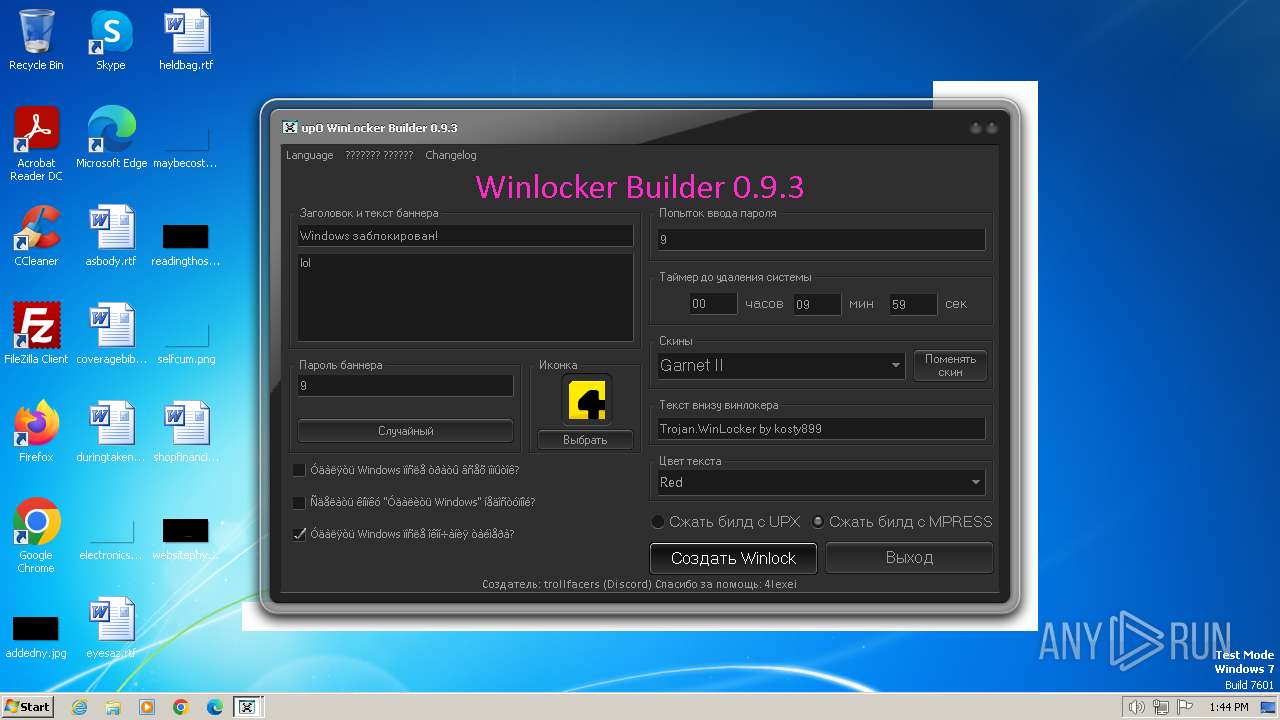The width and height of the screenshot is (1280, 720).
Task: Click the banner text area containing lol
Action: 465,297
